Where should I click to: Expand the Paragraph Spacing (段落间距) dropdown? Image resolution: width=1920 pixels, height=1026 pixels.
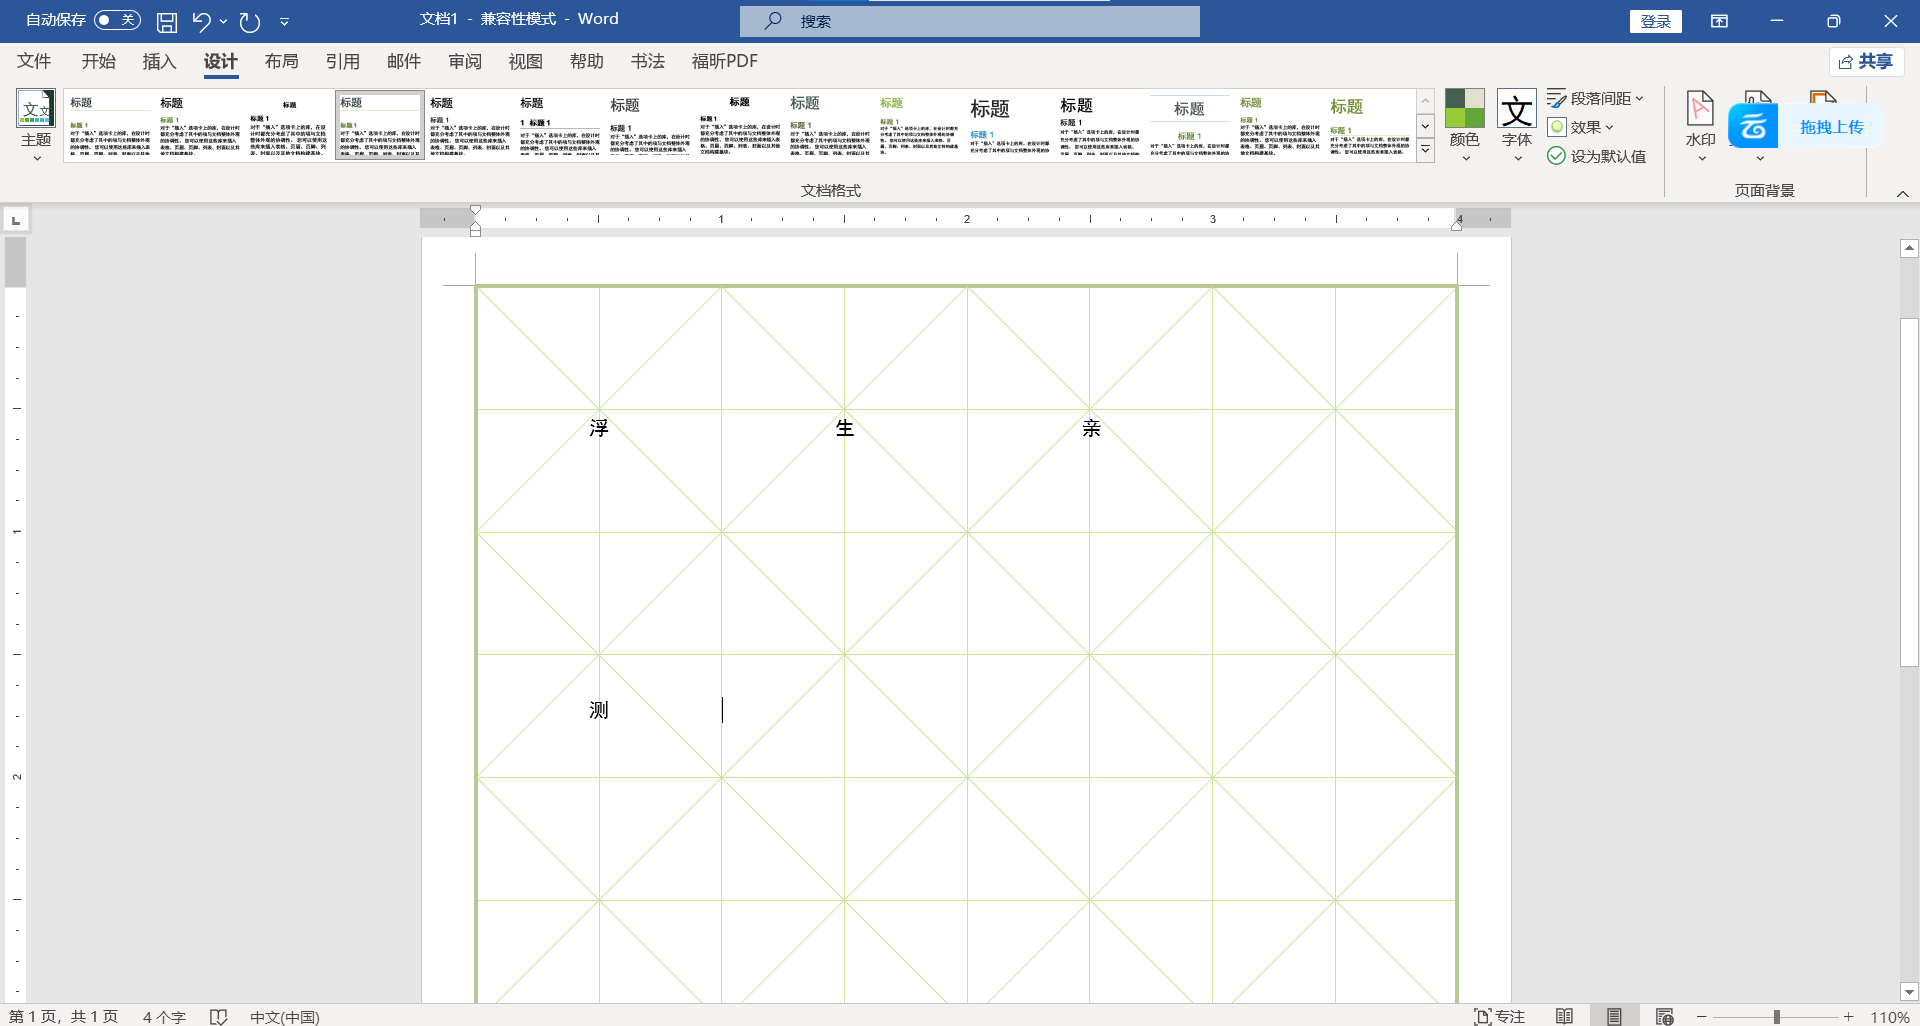click(x=1596, y=98)
